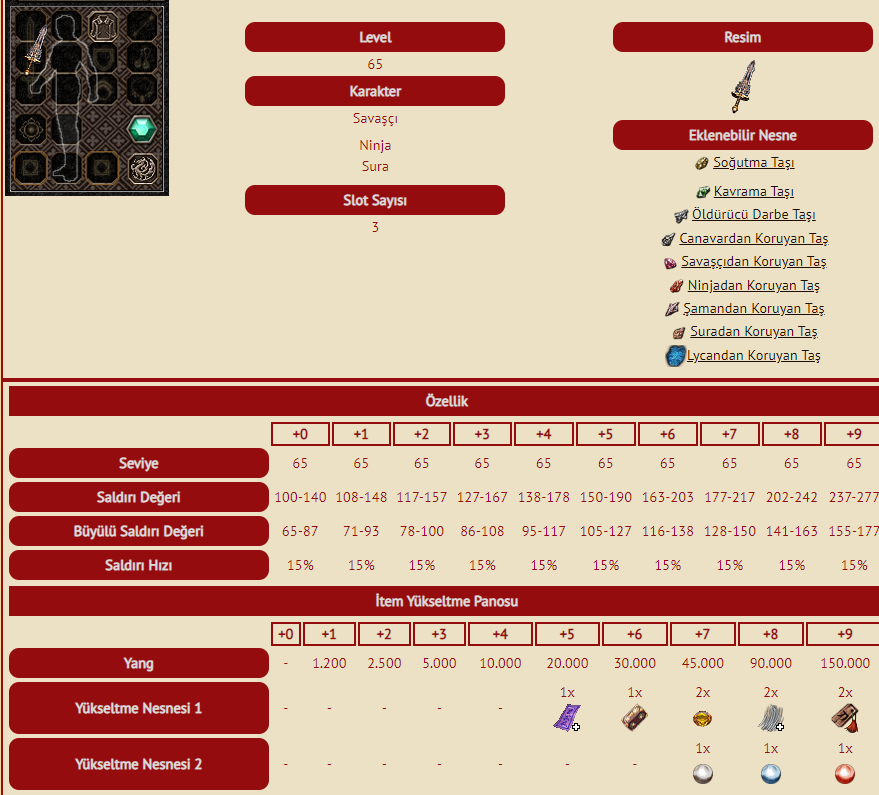
Task: Click the Kavrama Taşı green stone icon
Action: pos(702,192)
